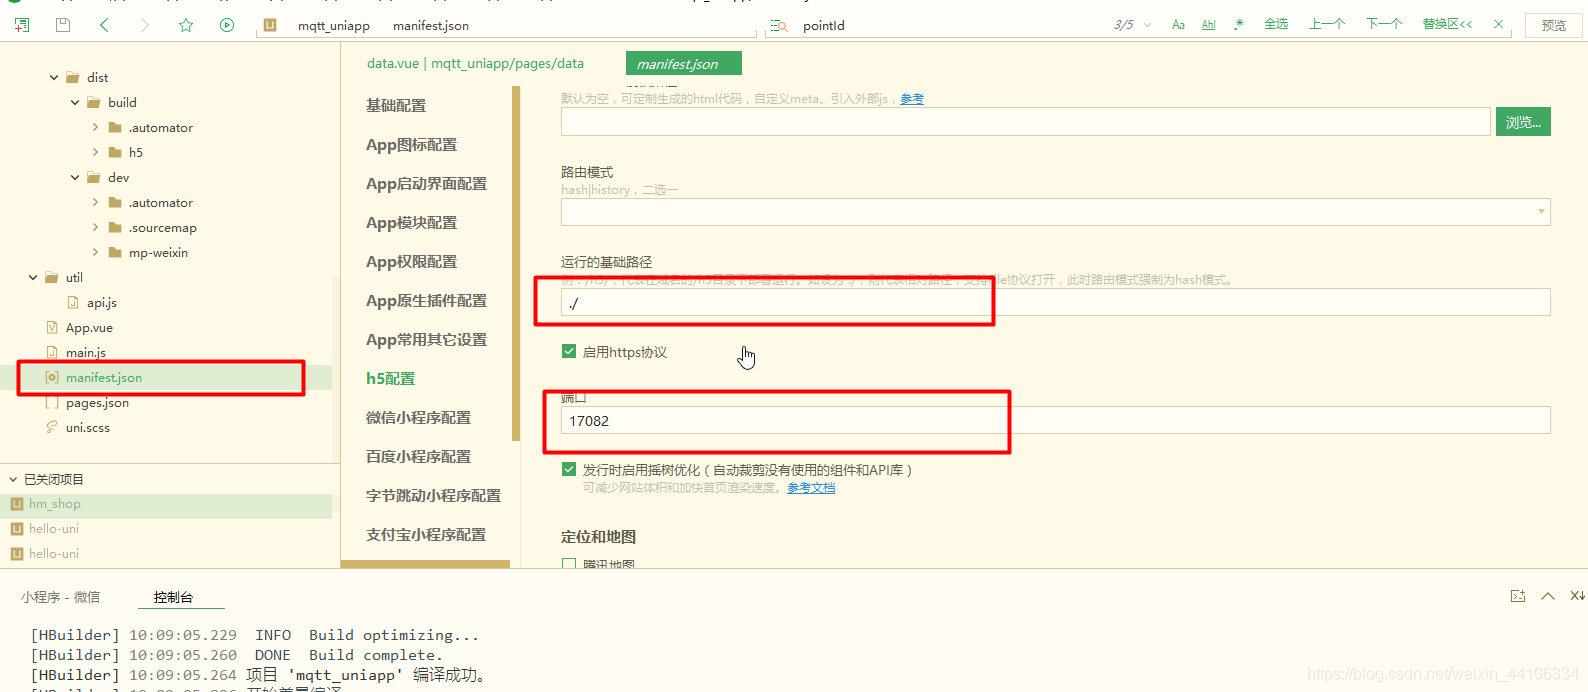Click the 端口 input showing 17082
This screenshot has width=1588, height=692.
1055,420
